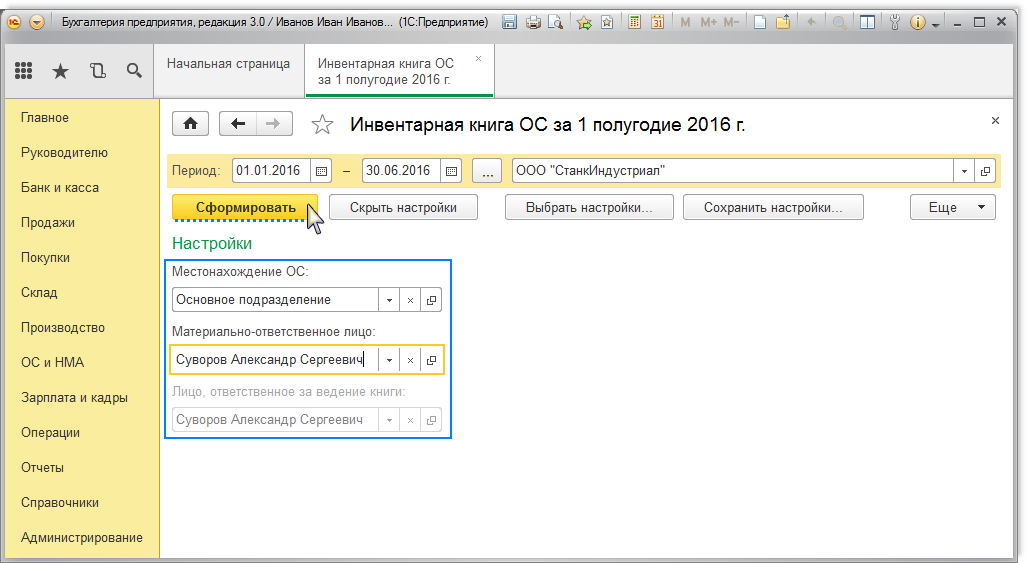Close the Инвентарная книга ОС tab
The image size is (1027, 563).
tap(479, 58)
